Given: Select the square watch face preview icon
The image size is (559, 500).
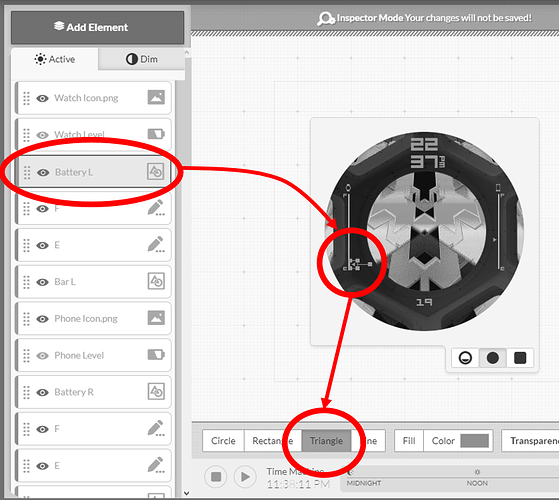Looking at the screenshot, I should click(x=520, y=357).
